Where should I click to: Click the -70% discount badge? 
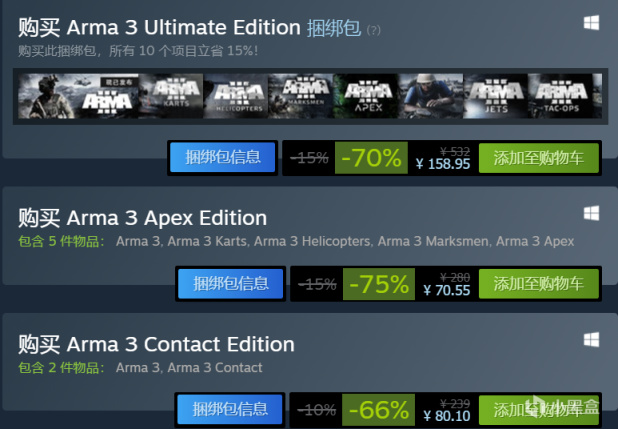tap(371, 157)
